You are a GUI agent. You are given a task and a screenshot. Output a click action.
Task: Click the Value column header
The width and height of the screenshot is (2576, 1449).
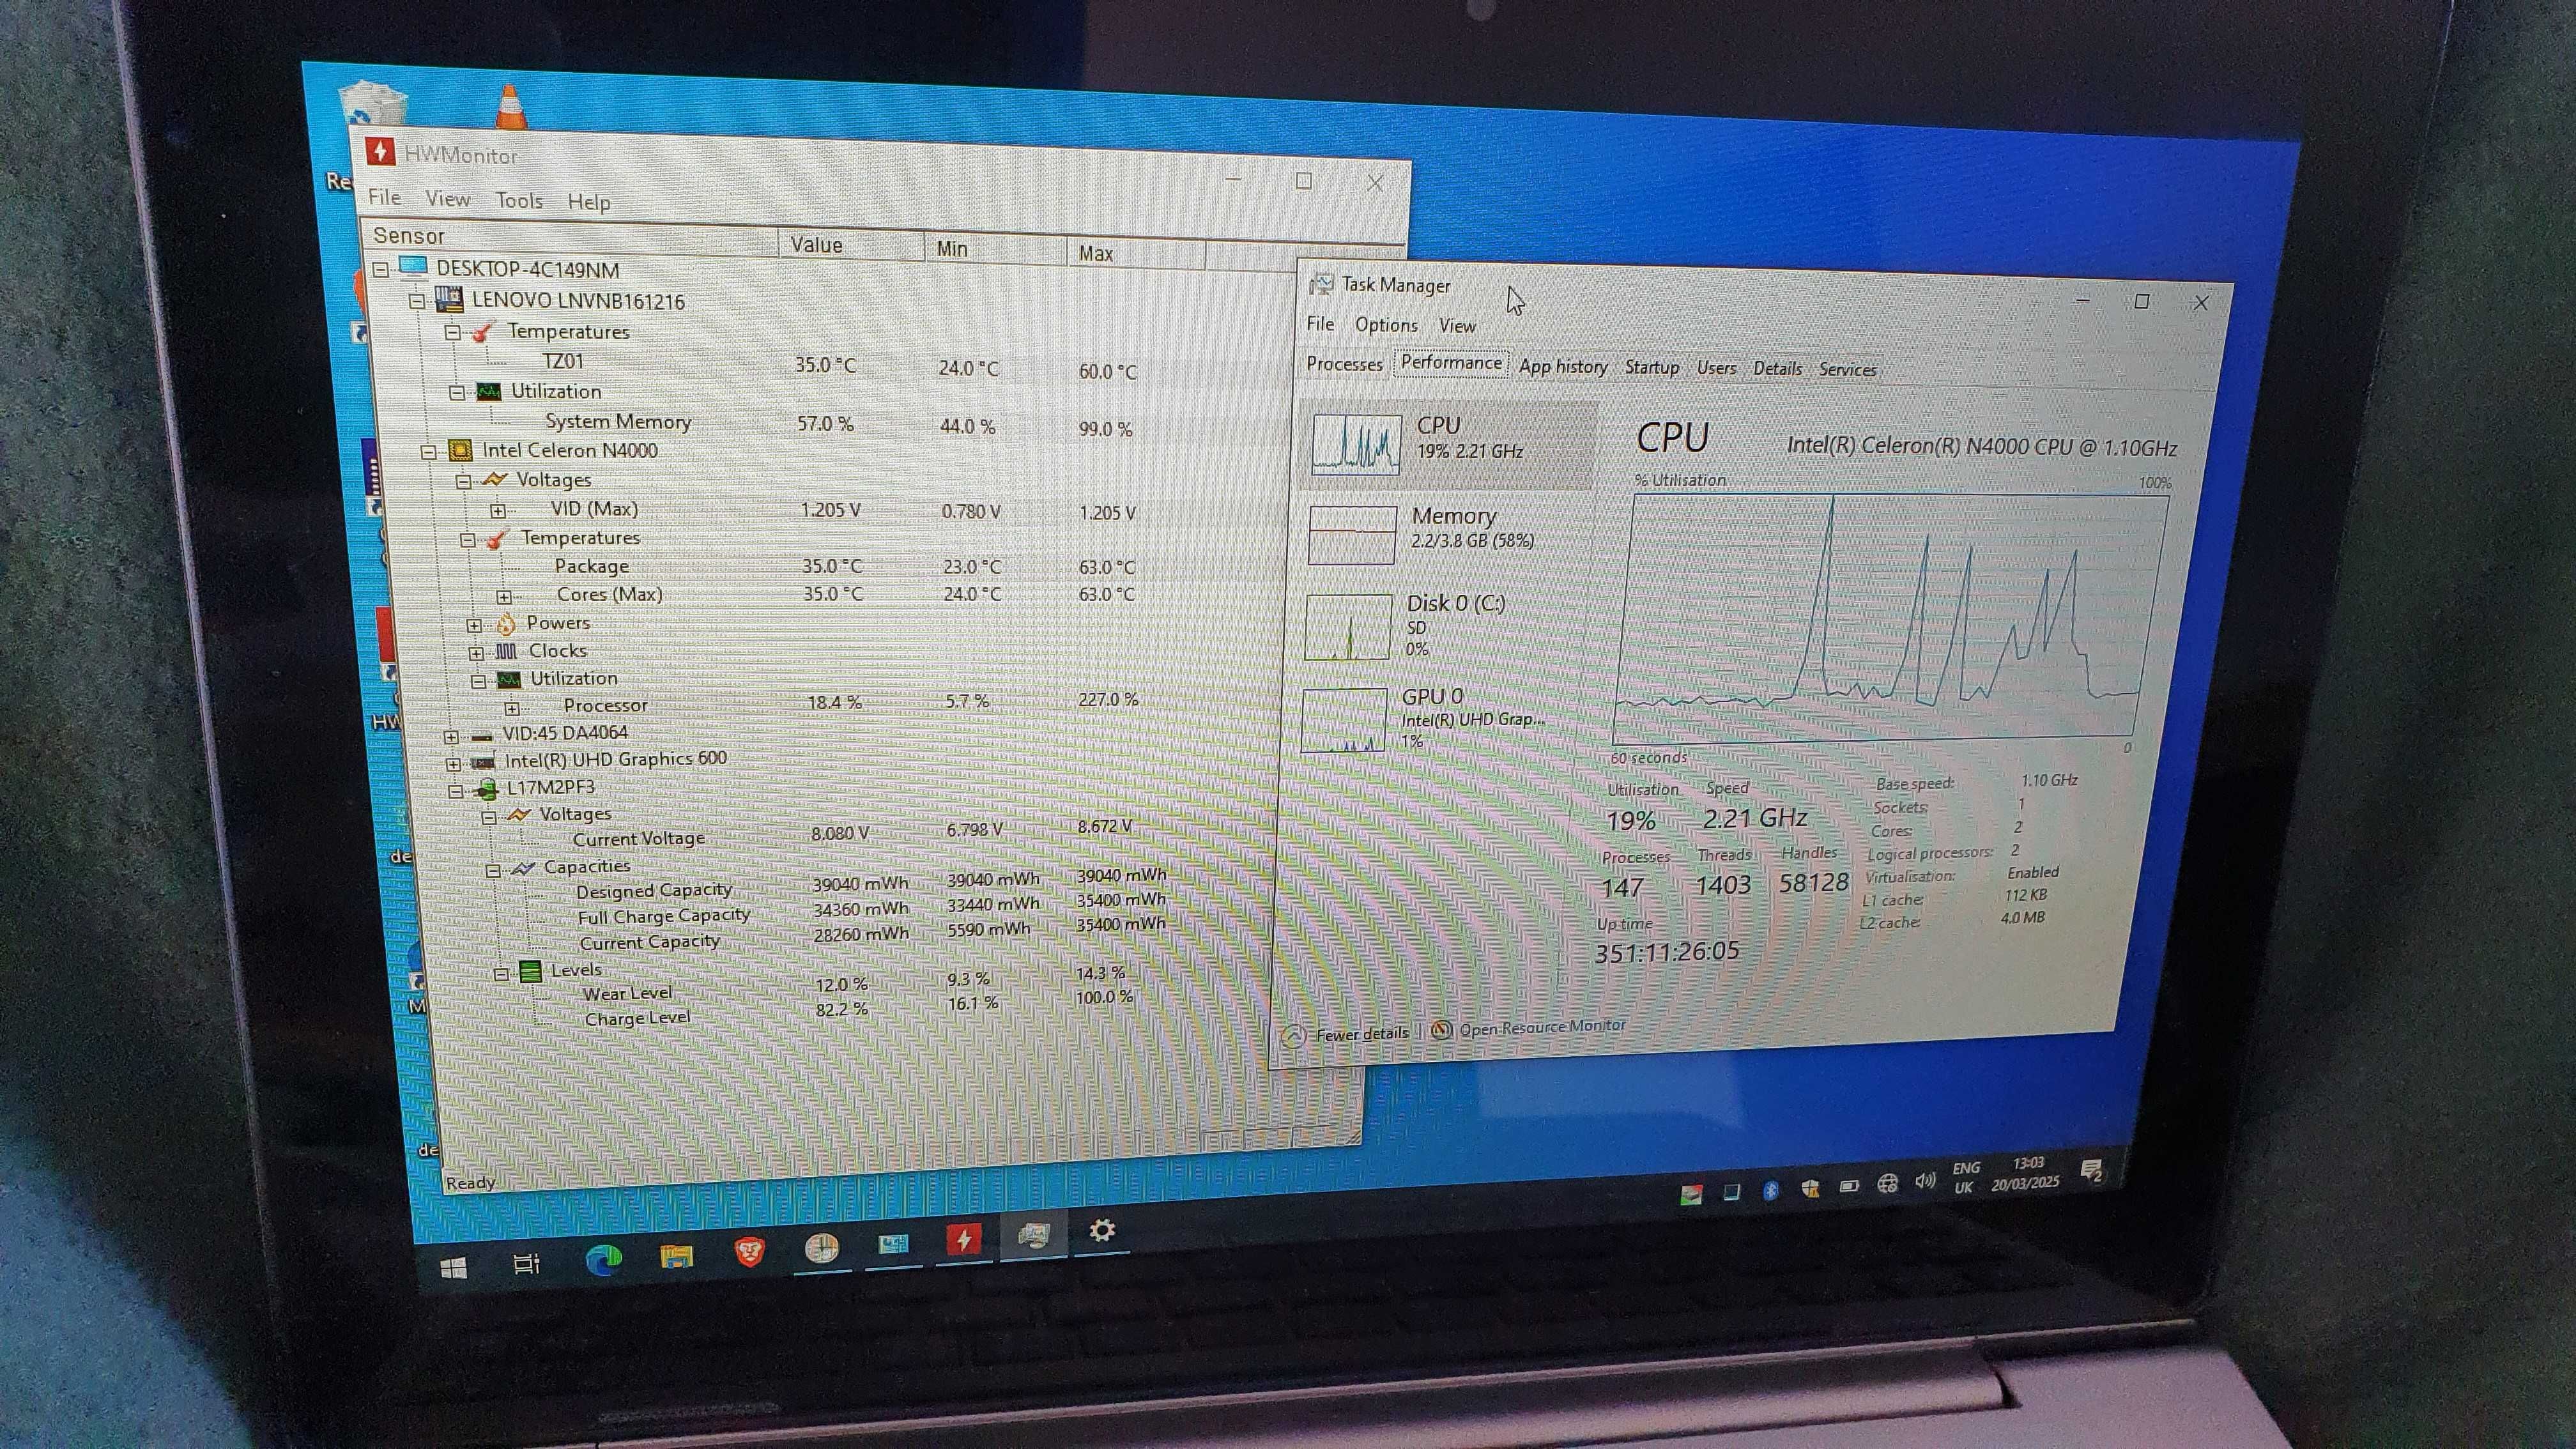851,245
